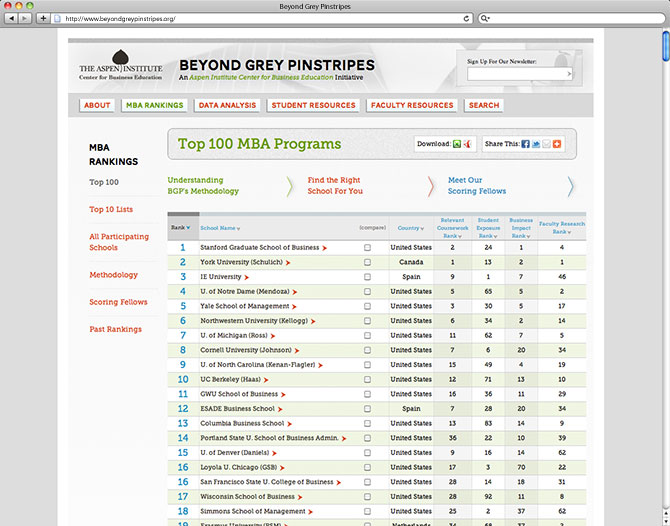Open Methodology sidebar link
The height and width of the screenshot is (526, 670).
coord(114,275)
